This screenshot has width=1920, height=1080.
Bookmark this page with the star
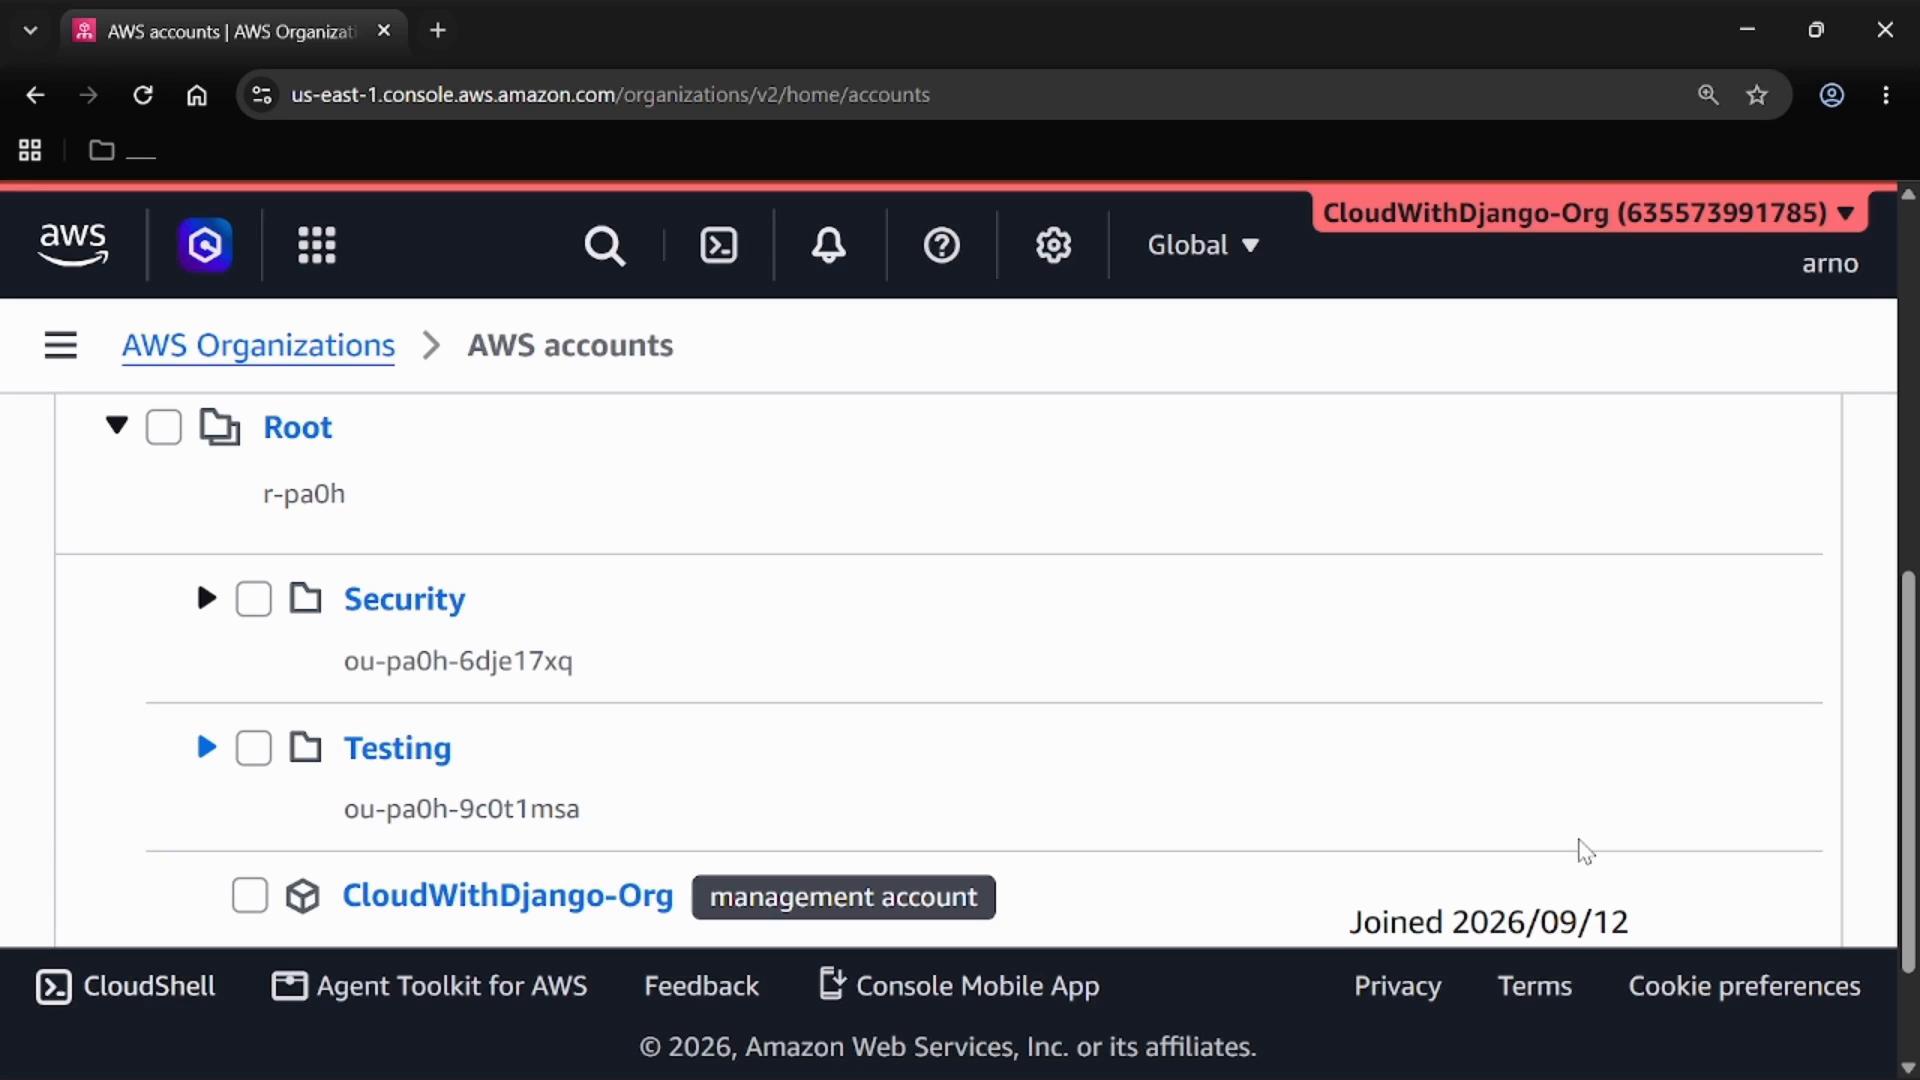1757,95
